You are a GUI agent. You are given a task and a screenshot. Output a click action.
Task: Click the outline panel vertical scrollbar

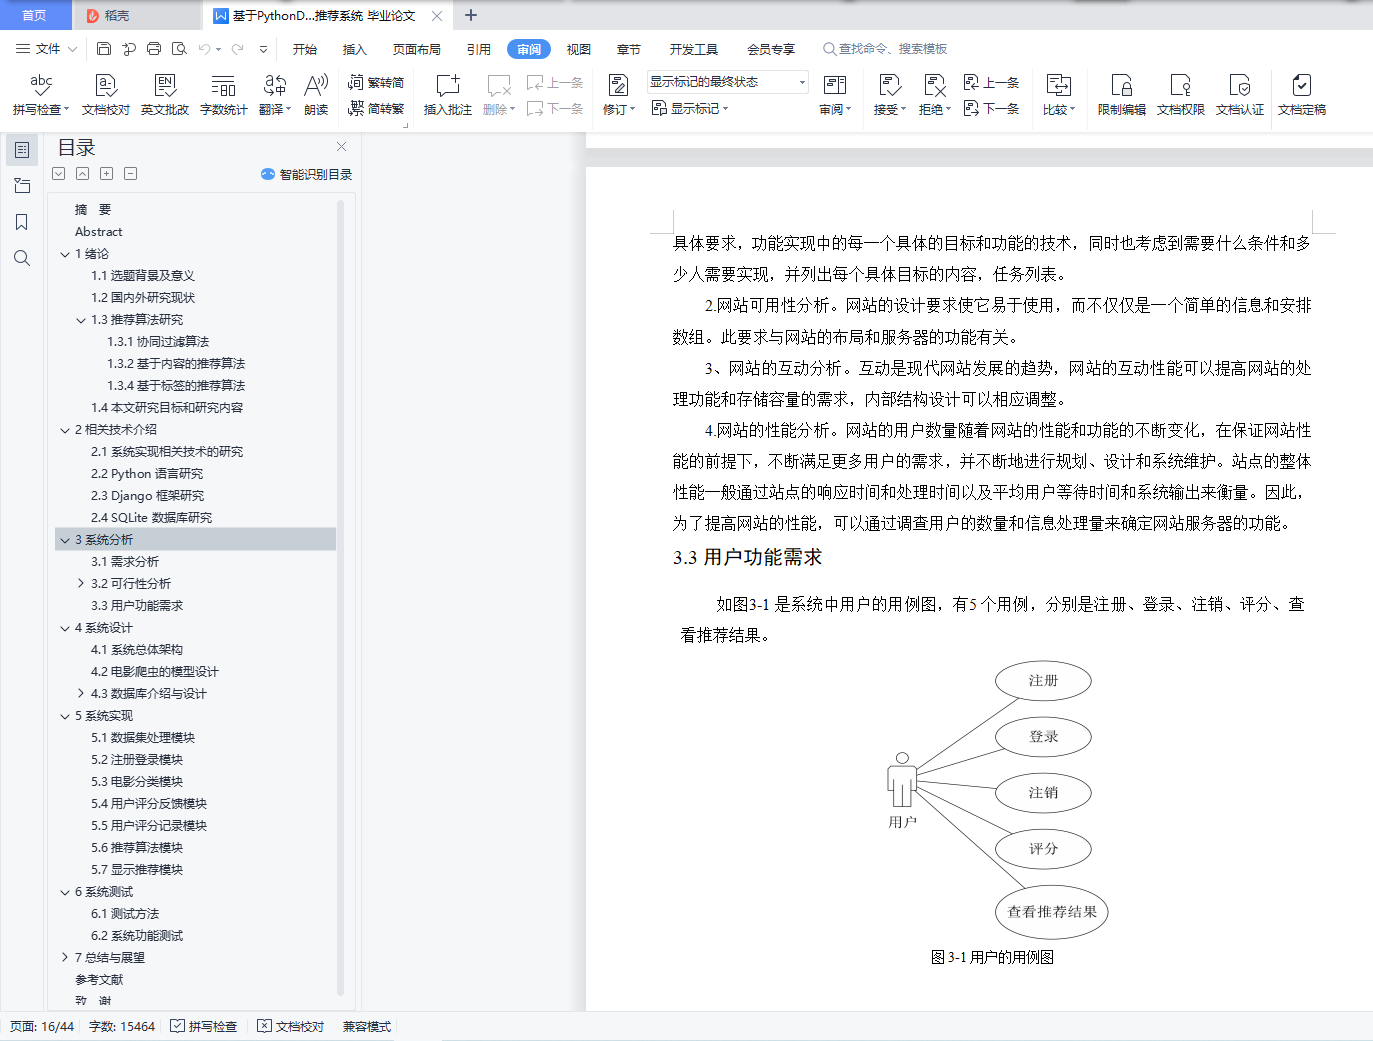[x=340, y=597]
